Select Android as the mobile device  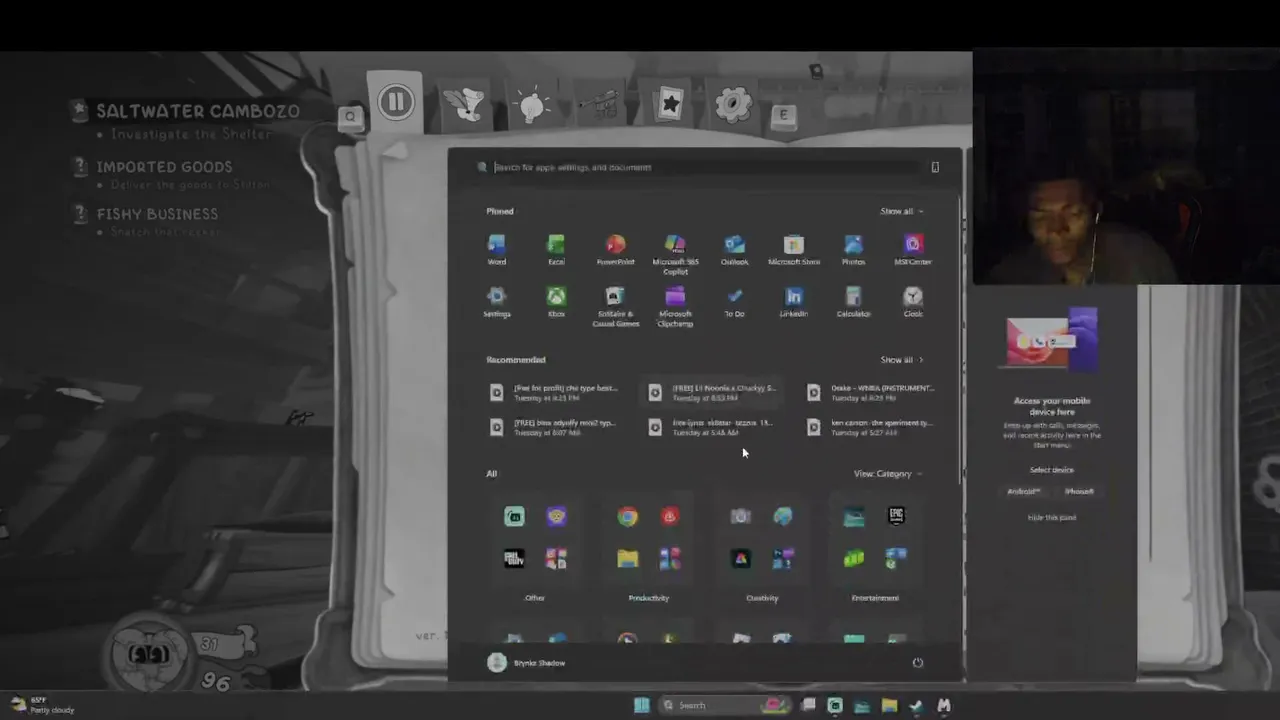[1023, 491]
